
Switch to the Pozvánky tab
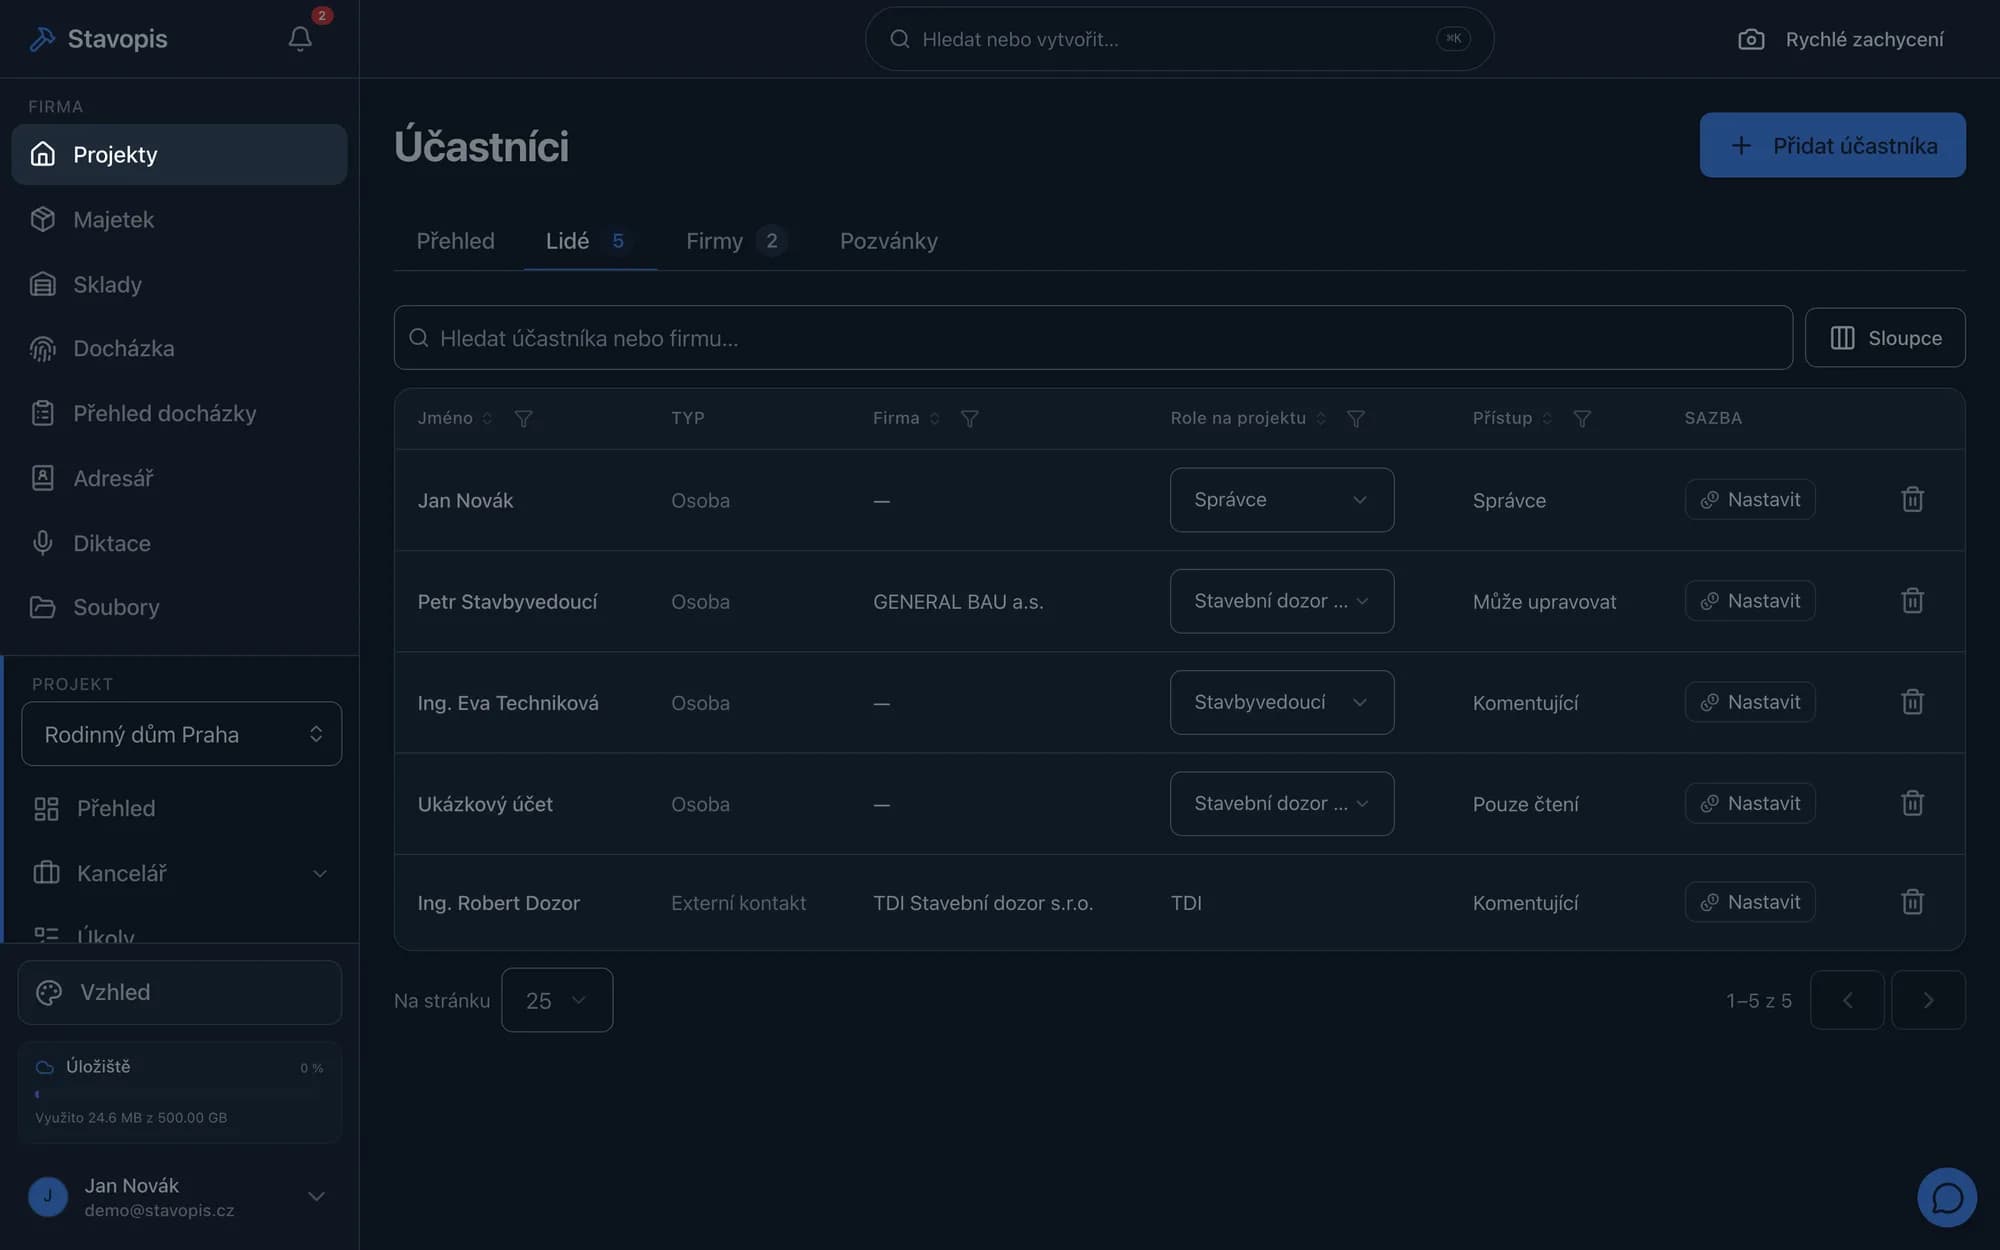coord(888,241)
